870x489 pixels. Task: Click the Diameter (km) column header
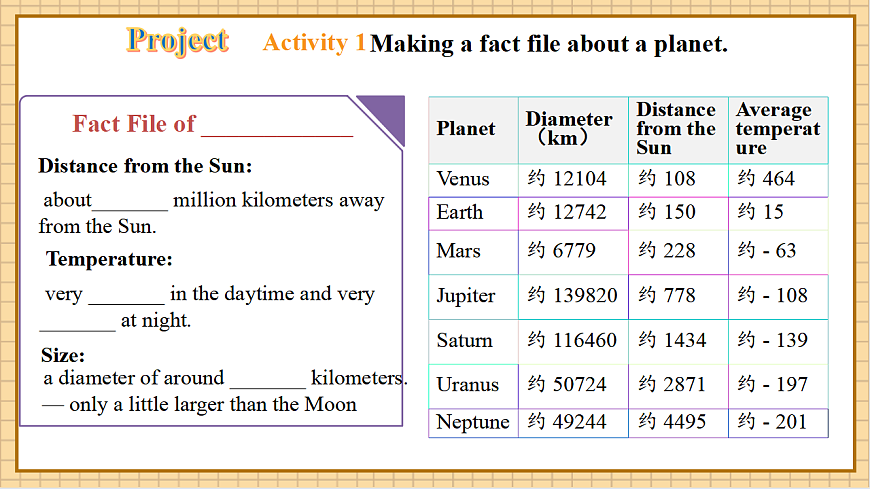pos(572,129)
